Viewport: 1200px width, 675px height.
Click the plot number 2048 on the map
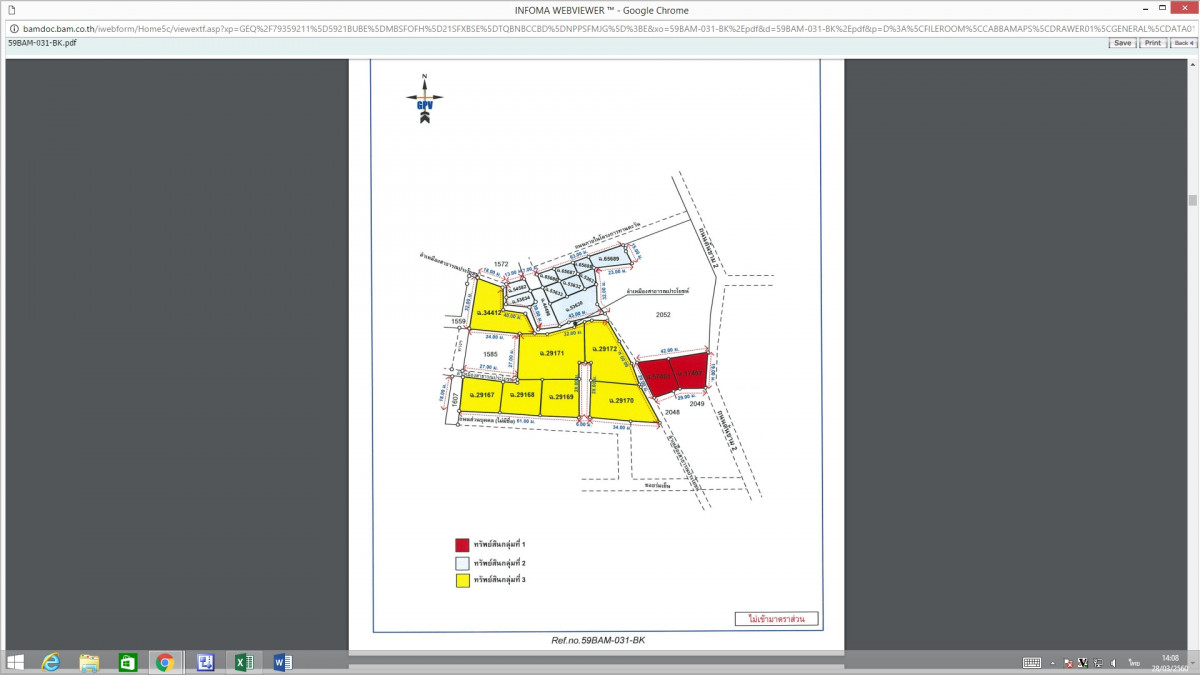click(x=672, y=411)
